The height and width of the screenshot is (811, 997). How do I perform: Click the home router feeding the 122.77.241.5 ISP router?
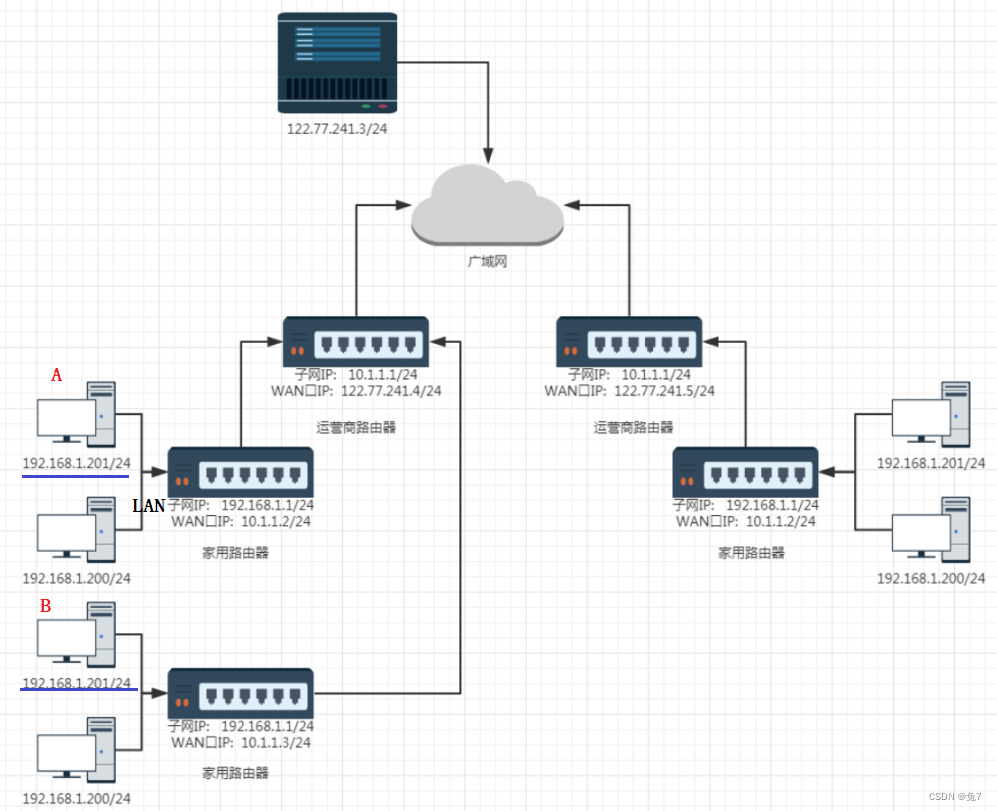(745, 472)
